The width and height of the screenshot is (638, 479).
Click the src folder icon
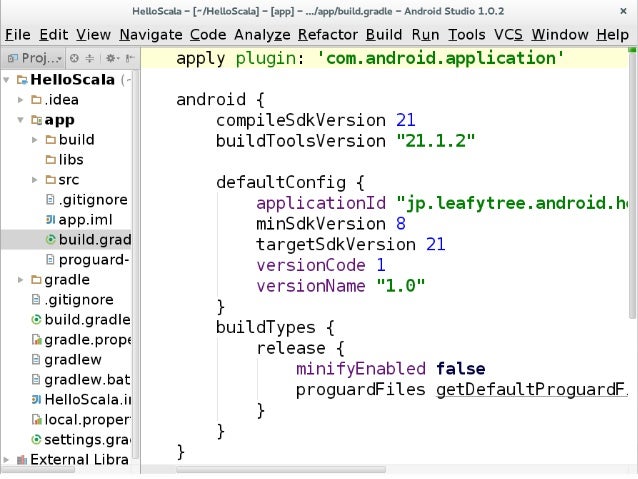[50, 180]
